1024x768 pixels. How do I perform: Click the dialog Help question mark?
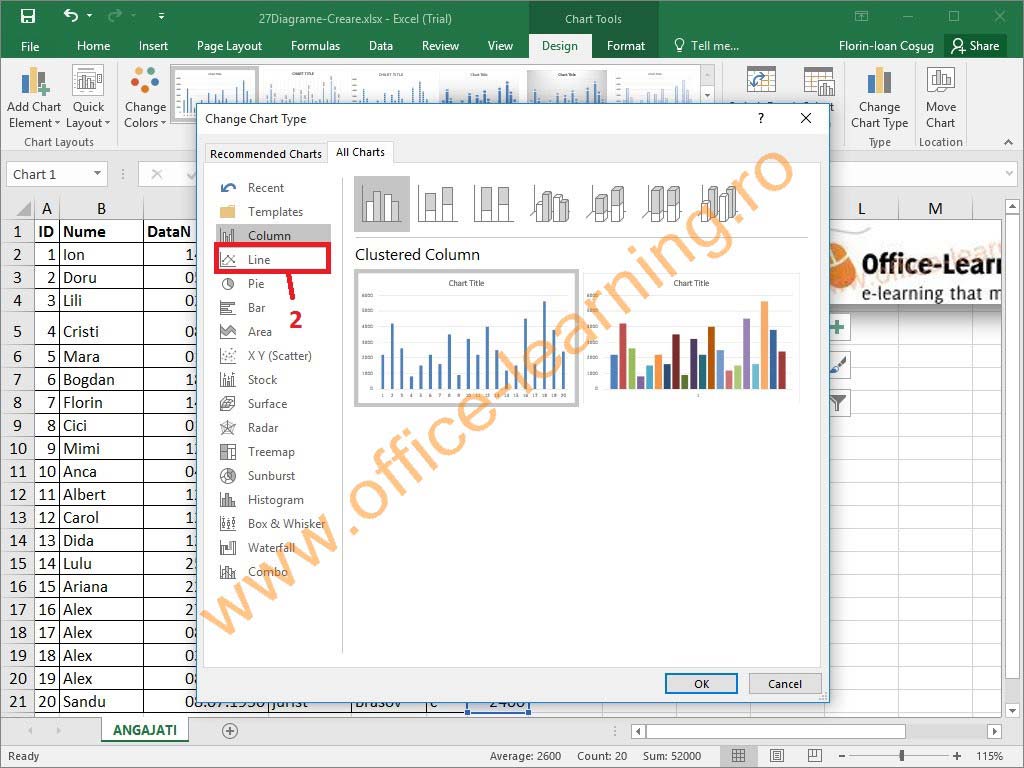tap(761, 118)
